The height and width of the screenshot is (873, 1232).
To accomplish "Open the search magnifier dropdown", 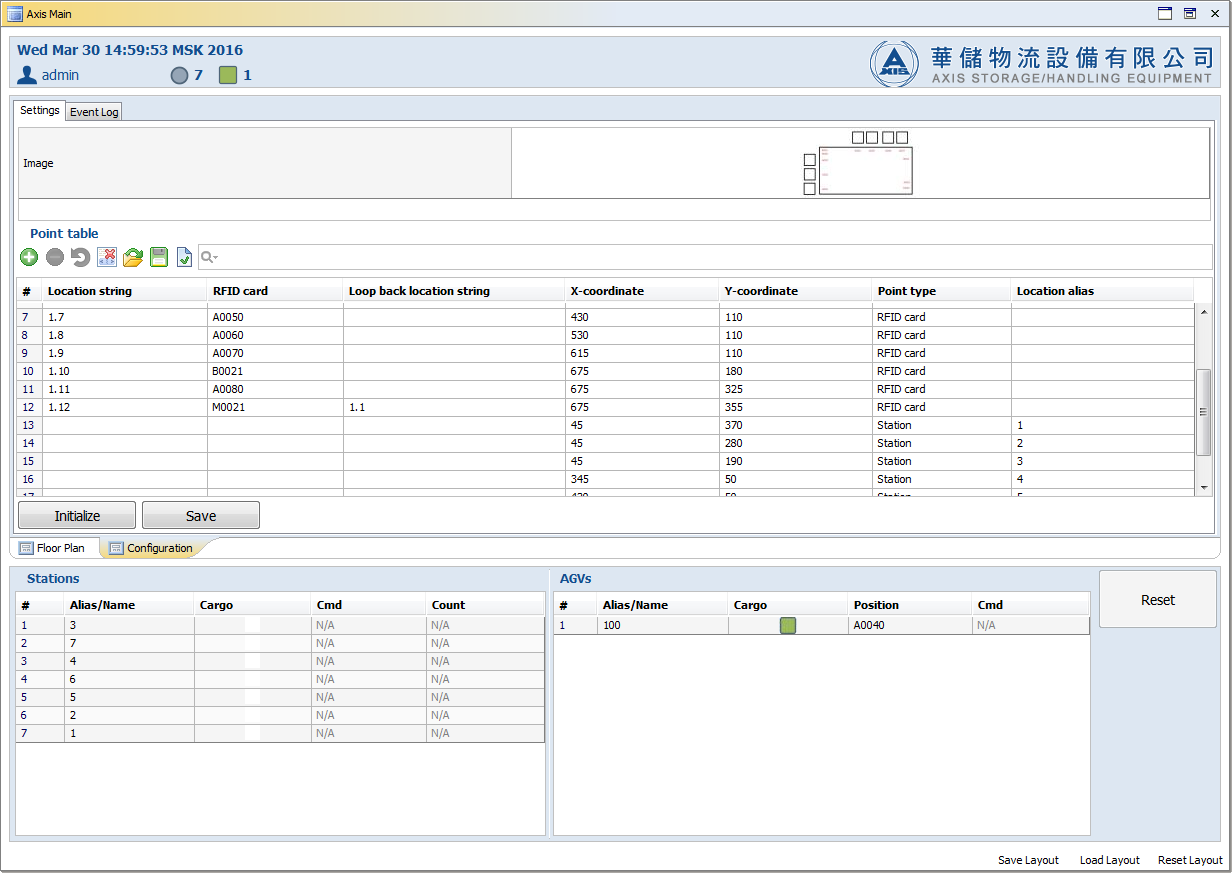I will coord(209,257).
